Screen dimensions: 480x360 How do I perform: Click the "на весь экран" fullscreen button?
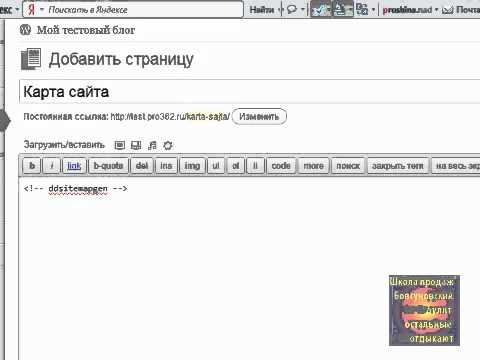point(456,166)
